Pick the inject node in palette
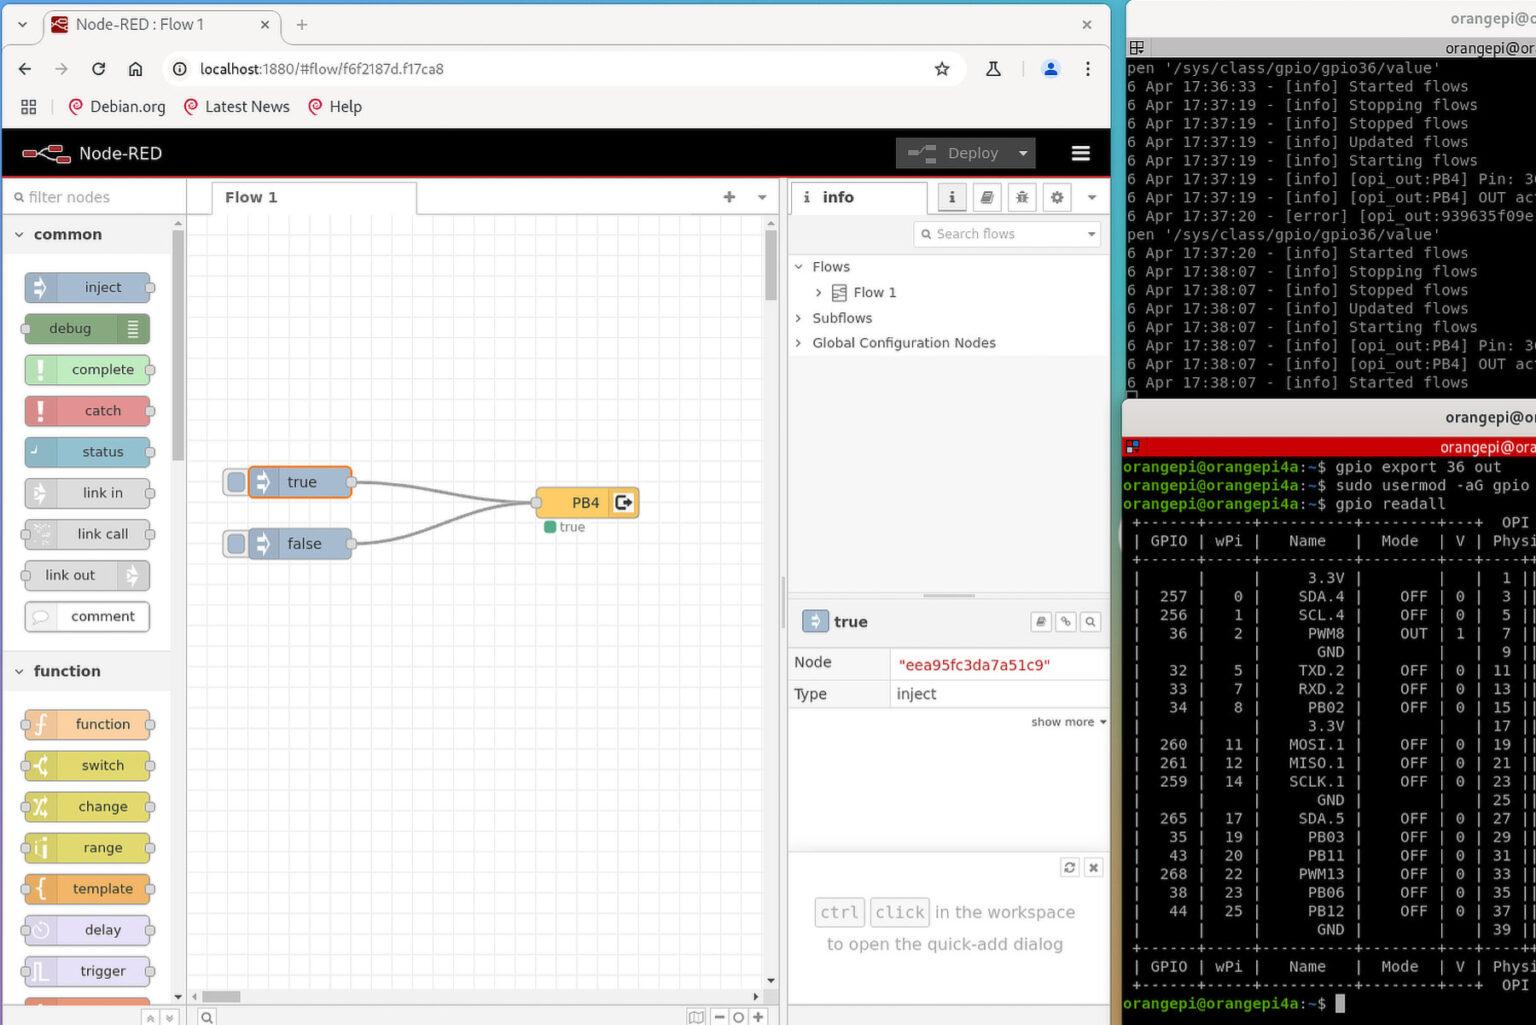 (x=88, y=288)
